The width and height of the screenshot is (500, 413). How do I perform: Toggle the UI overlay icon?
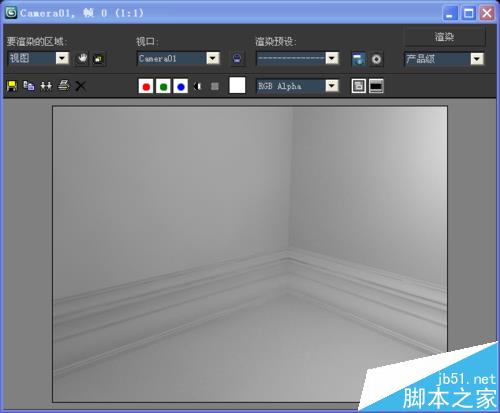click(x=359, y=86)
